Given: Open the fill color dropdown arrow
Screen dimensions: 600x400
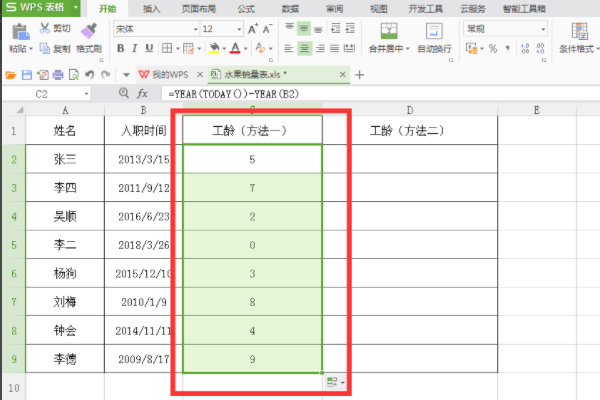Looking at the screenshot, I should [x=224, y=49].
